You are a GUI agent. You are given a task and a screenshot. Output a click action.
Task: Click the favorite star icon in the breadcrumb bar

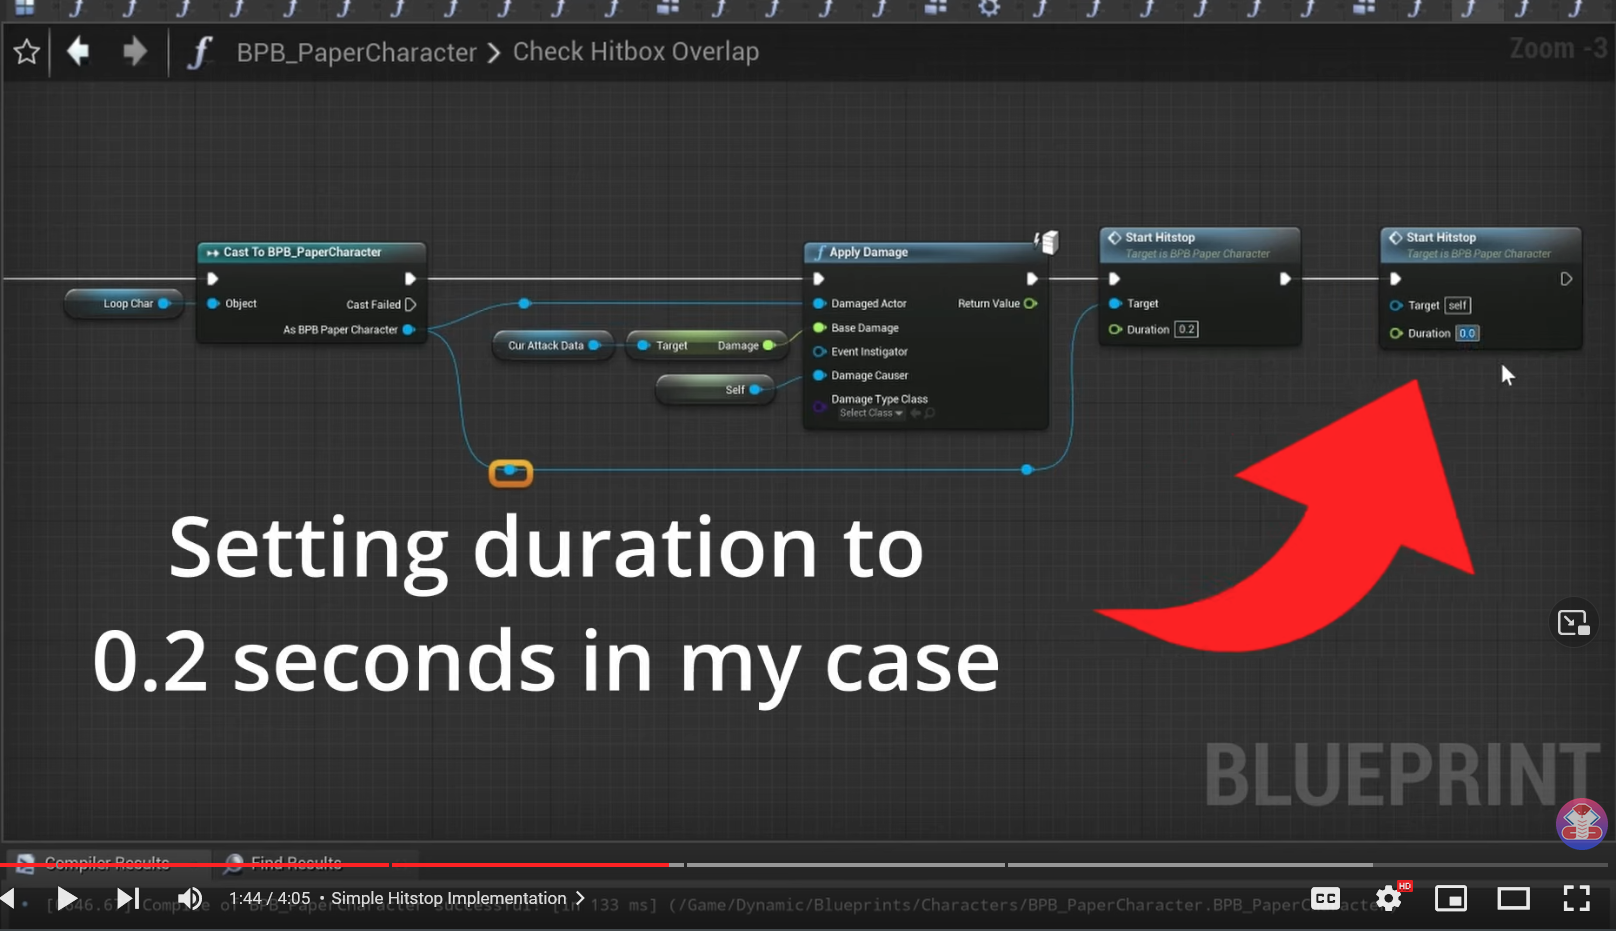27,51
